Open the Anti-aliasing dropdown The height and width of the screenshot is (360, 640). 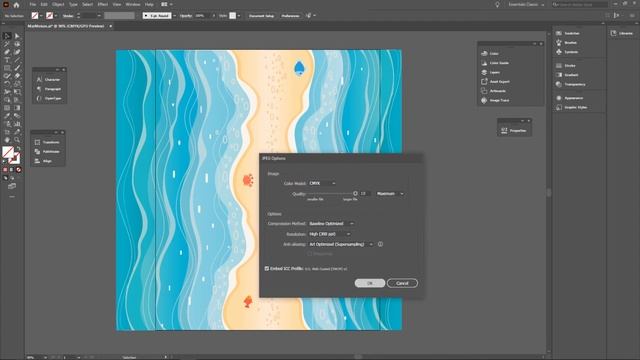click(341, 244)
